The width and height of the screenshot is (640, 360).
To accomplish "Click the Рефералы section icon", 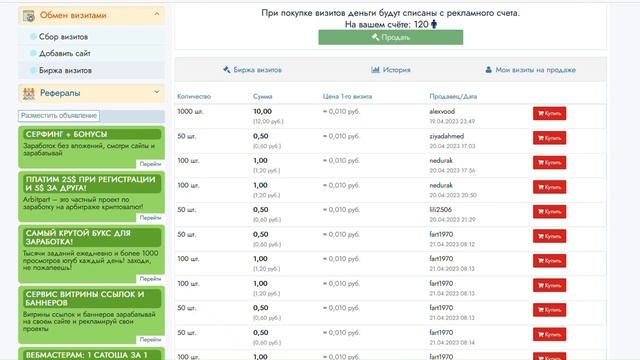I will pos(29,93).
